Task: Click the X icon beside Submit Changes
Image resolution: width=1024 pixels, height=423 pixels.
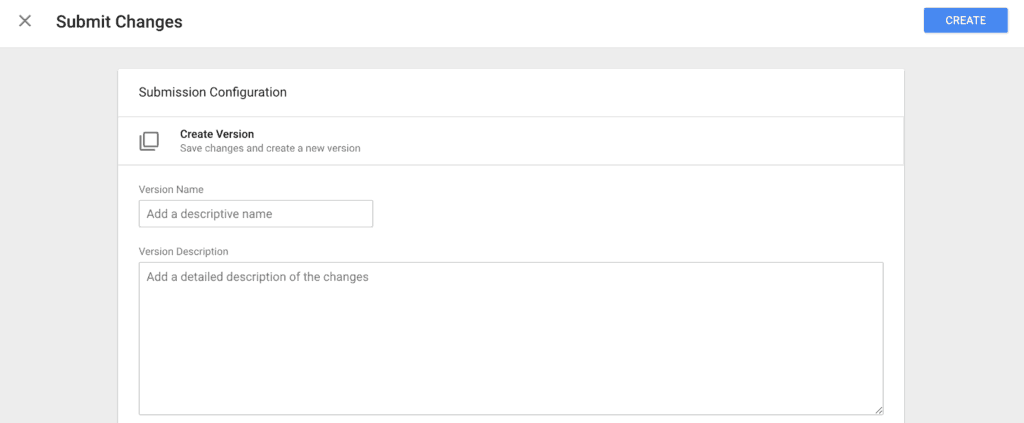Action: tap(25, 21)
